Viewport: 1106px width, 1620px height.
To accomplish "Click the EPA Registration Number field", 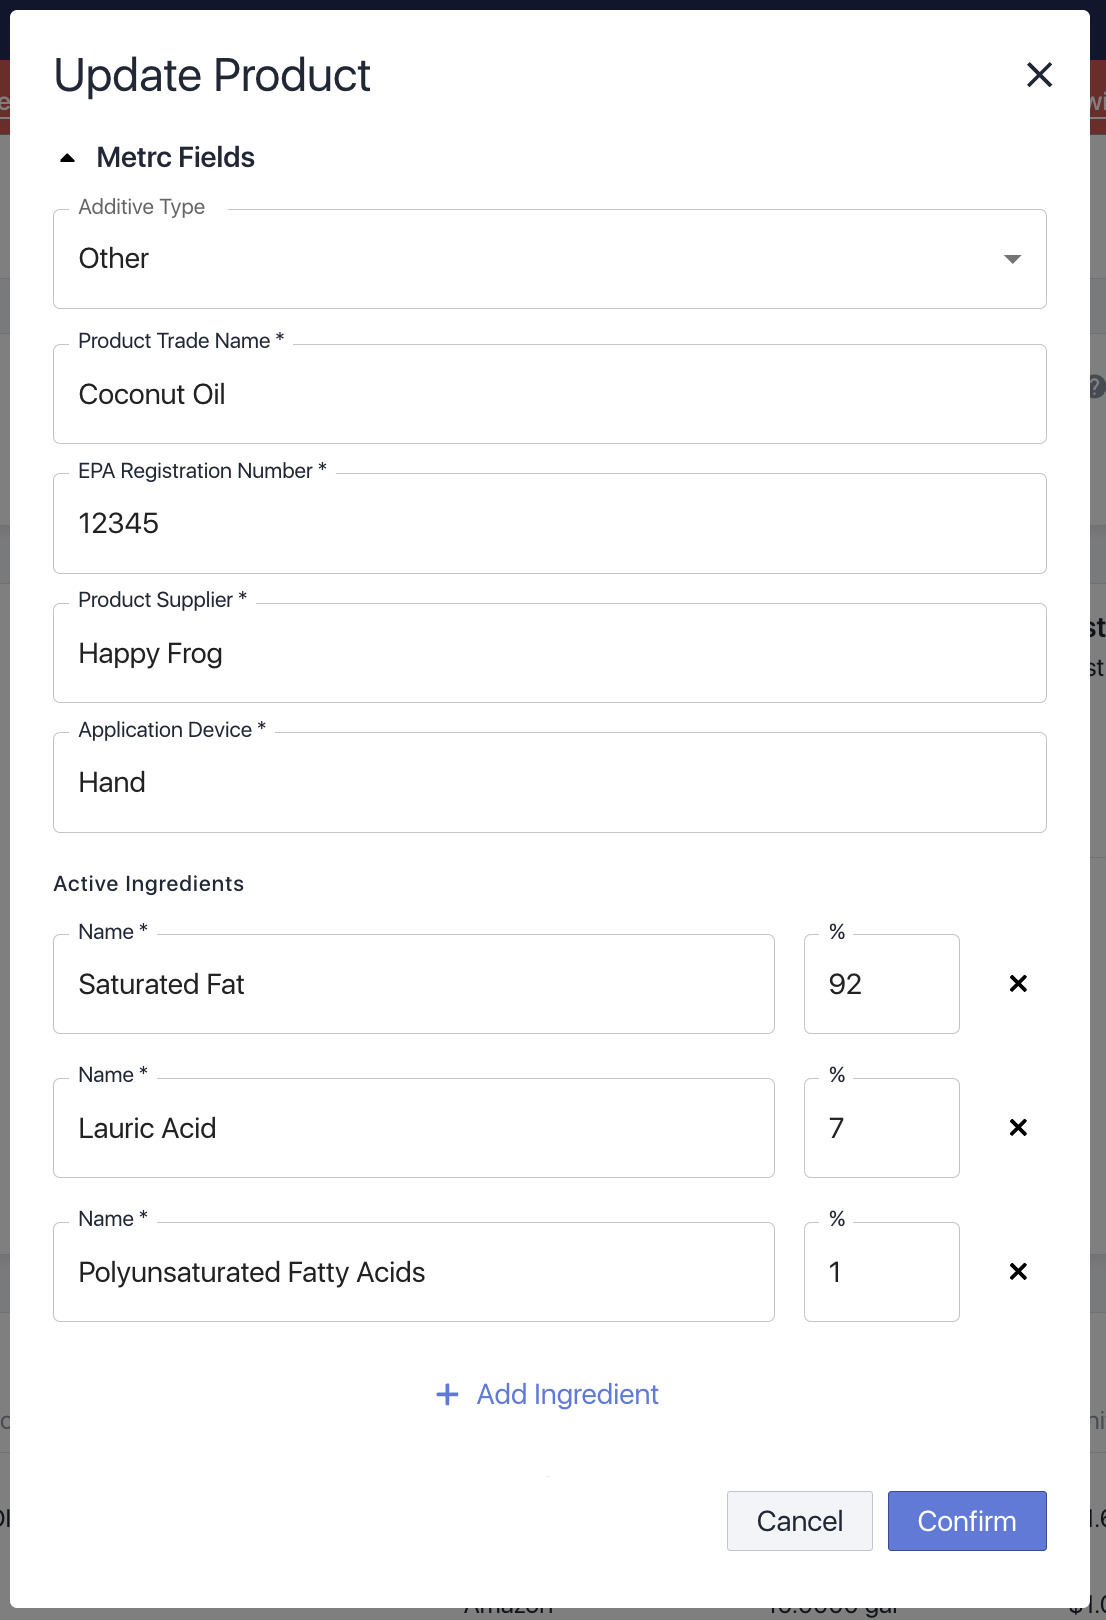I will (550, 523).
